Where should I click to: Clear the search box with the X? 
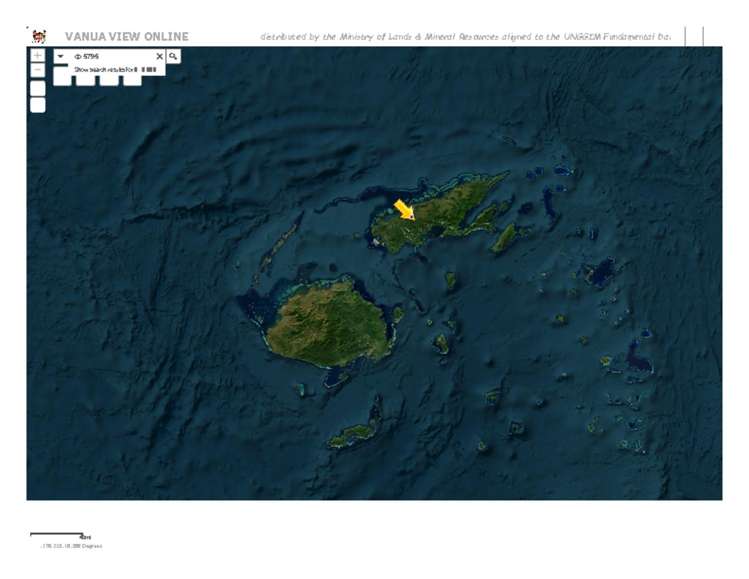coord(159,56)
